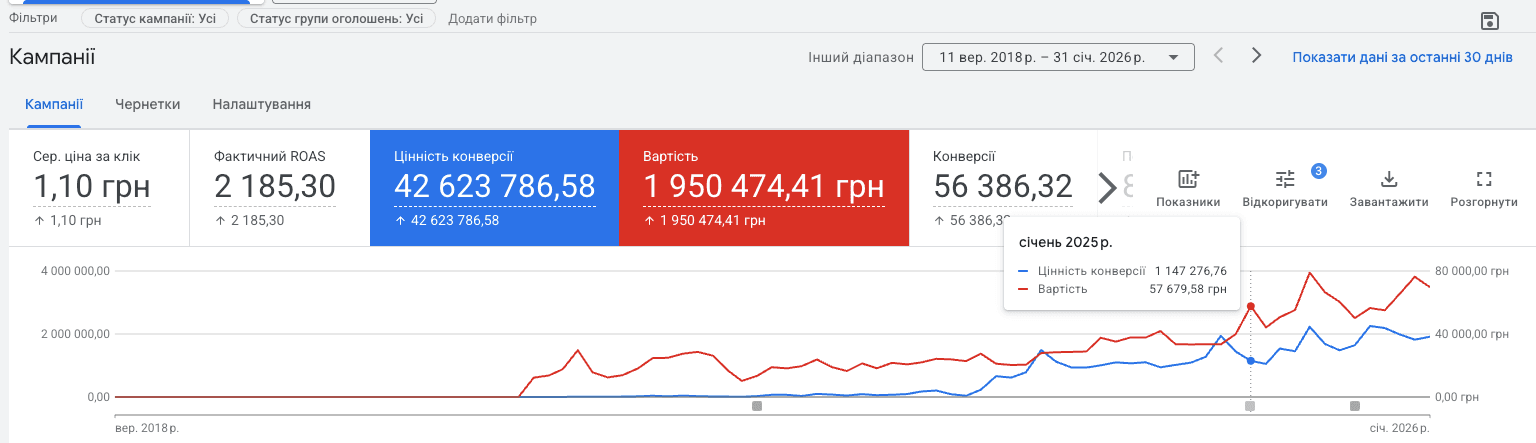Click Показати дані за останні 30 днів
This screenshot has height=443, width=1536.
[x=1402, y=57]
